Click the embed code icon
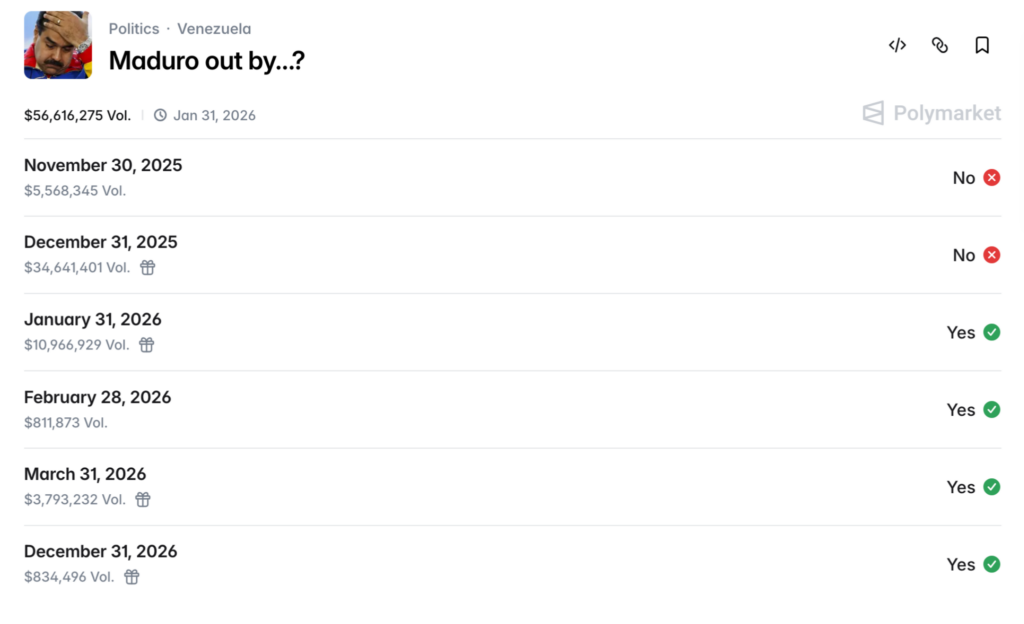 tap(897, 45)
